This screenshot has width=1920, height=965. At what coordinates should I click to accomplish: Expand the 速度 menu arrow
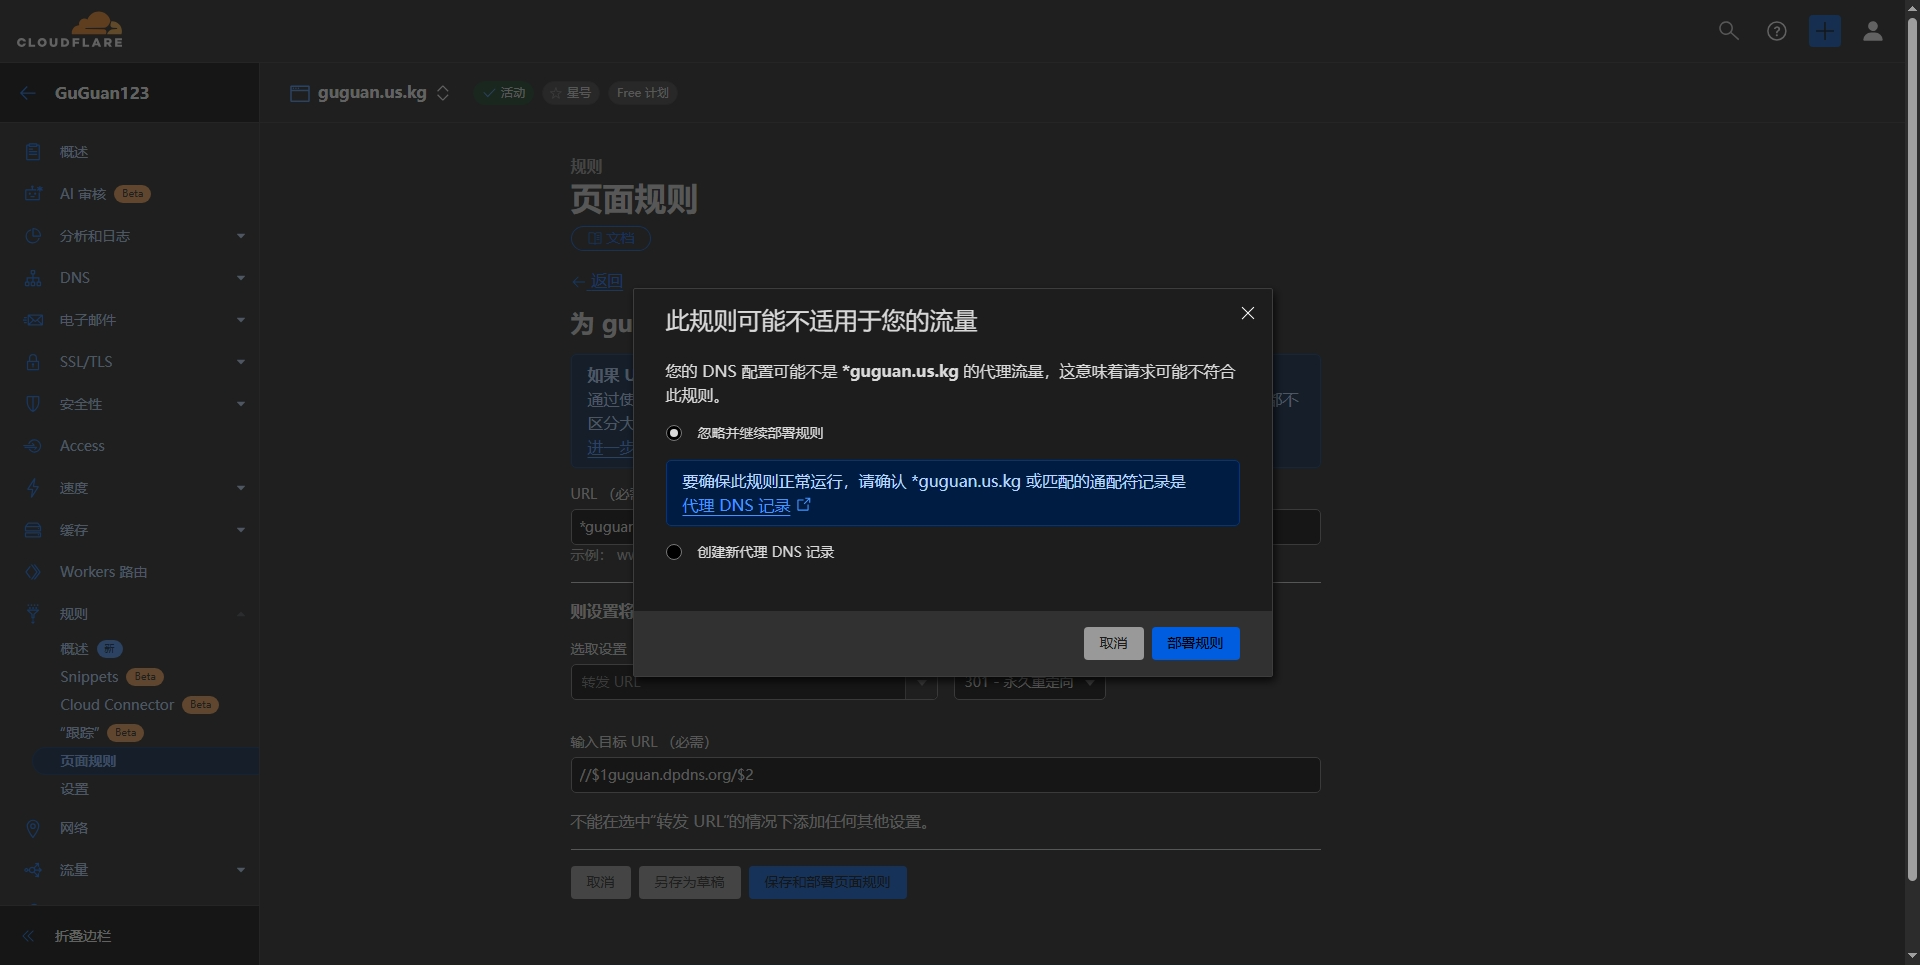coord(241,488)
